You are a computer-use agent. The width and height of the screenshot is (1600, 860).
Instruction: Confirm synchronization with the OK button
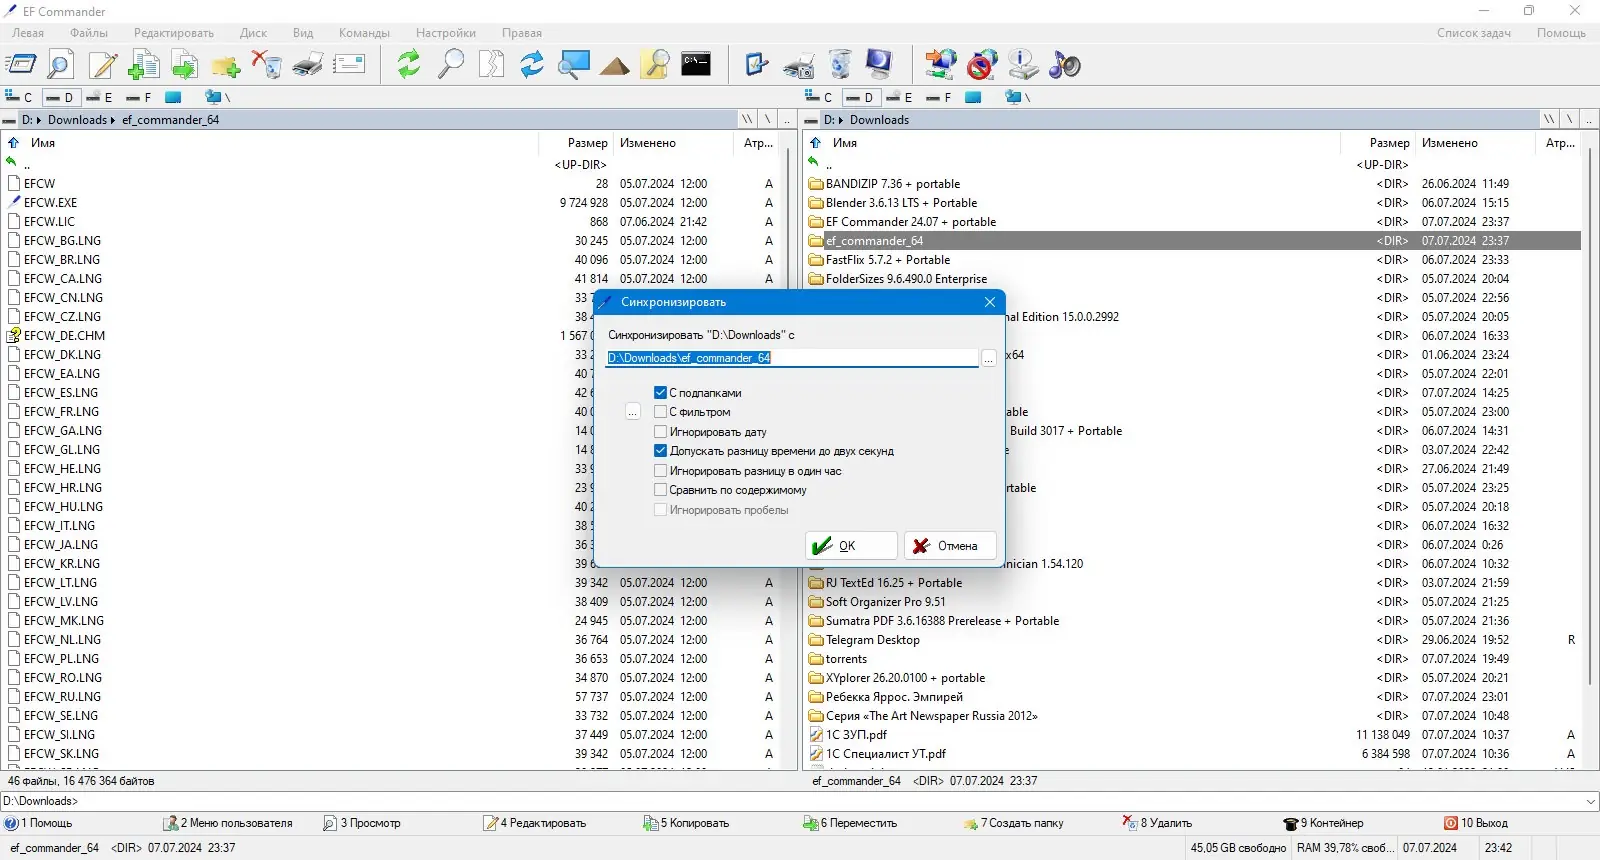[x=851, y=546]
